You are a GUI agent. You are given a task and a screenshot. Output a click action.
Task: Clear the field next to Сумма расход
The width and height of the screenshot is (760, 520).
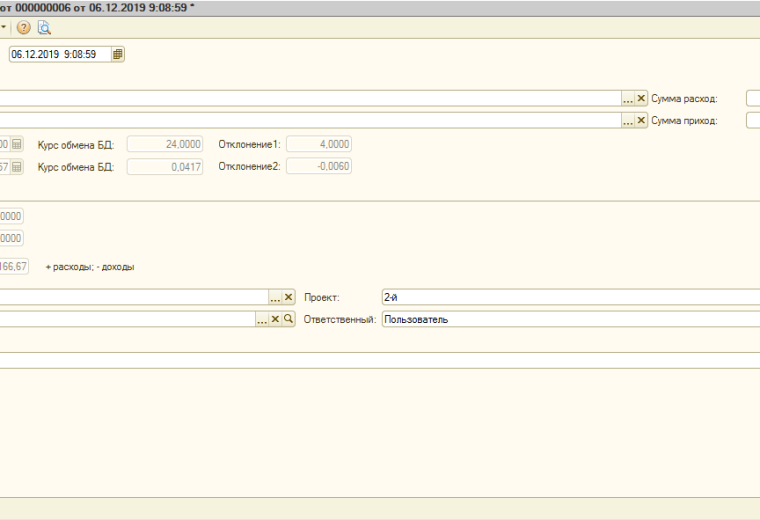tap(641, 99)
